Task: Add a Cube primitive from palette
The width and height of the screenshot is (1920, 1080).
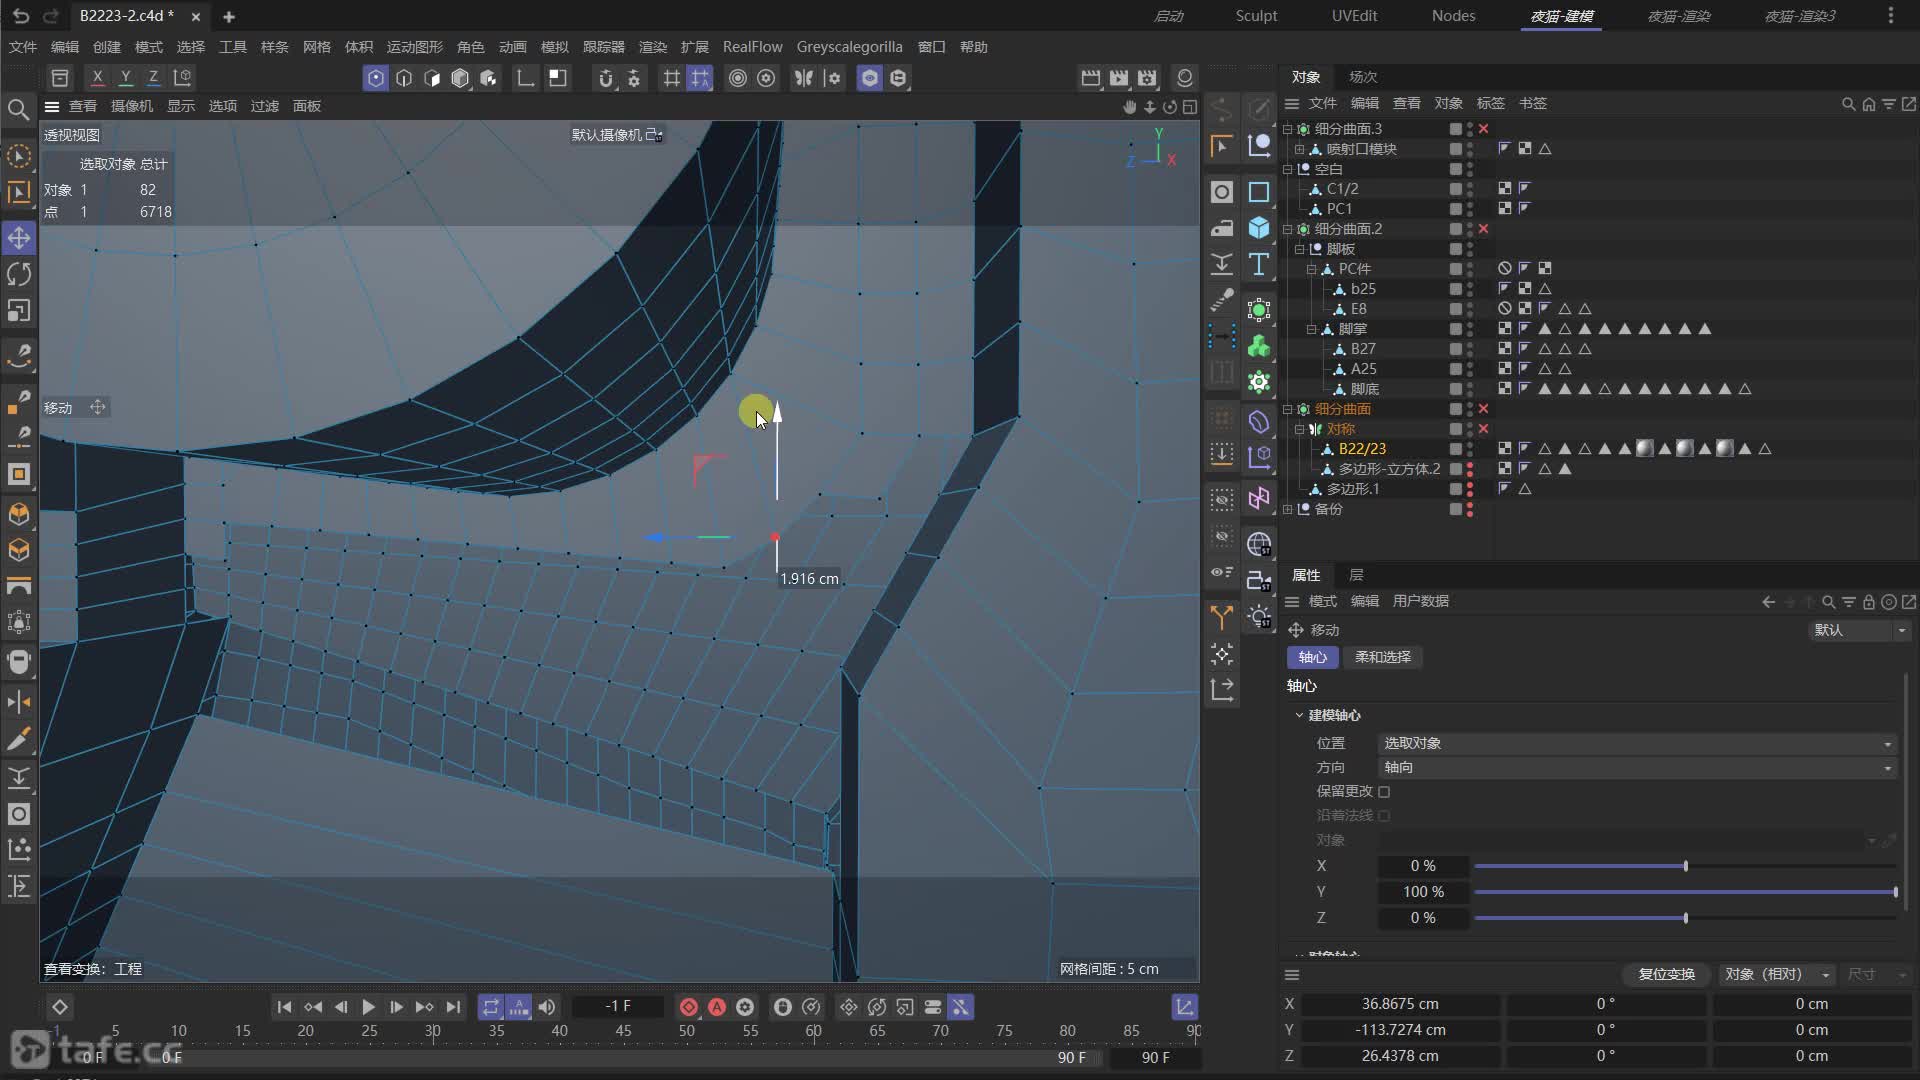Action: (1259, 228)
